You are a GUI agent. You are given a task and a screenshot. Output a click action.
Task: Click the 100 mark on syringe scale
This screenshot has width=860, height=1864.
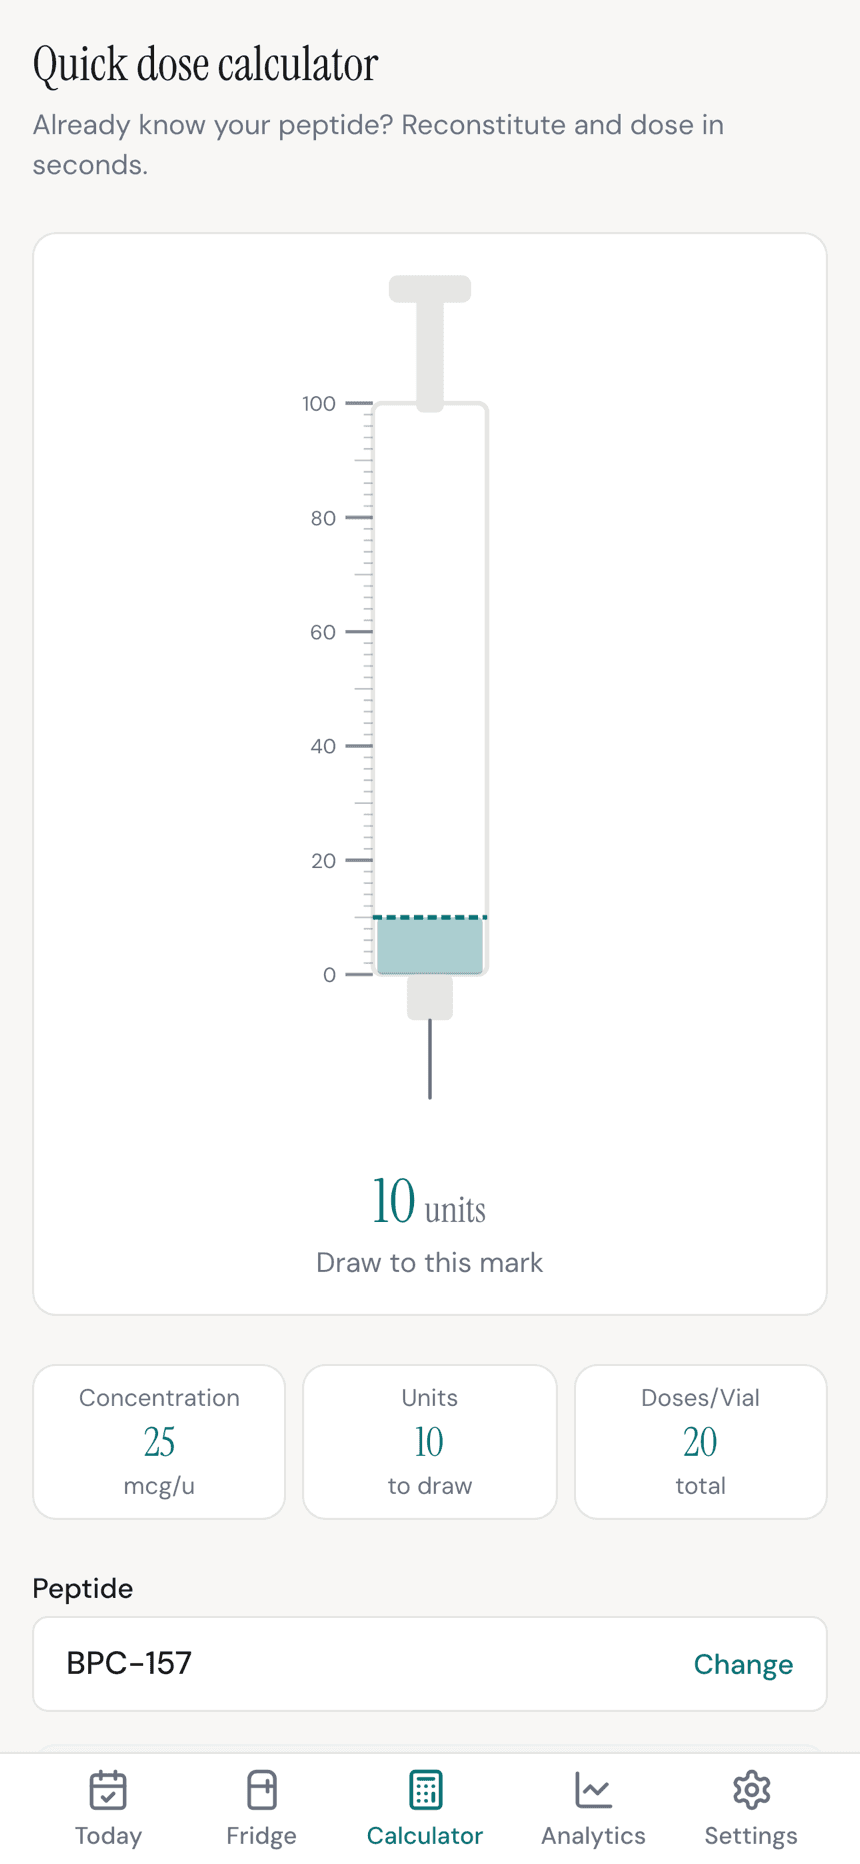click(x=319, y=404)
